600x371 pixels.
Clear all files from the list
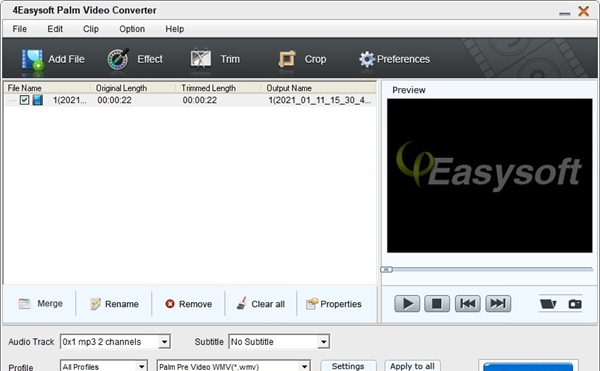tap(260, 304)
